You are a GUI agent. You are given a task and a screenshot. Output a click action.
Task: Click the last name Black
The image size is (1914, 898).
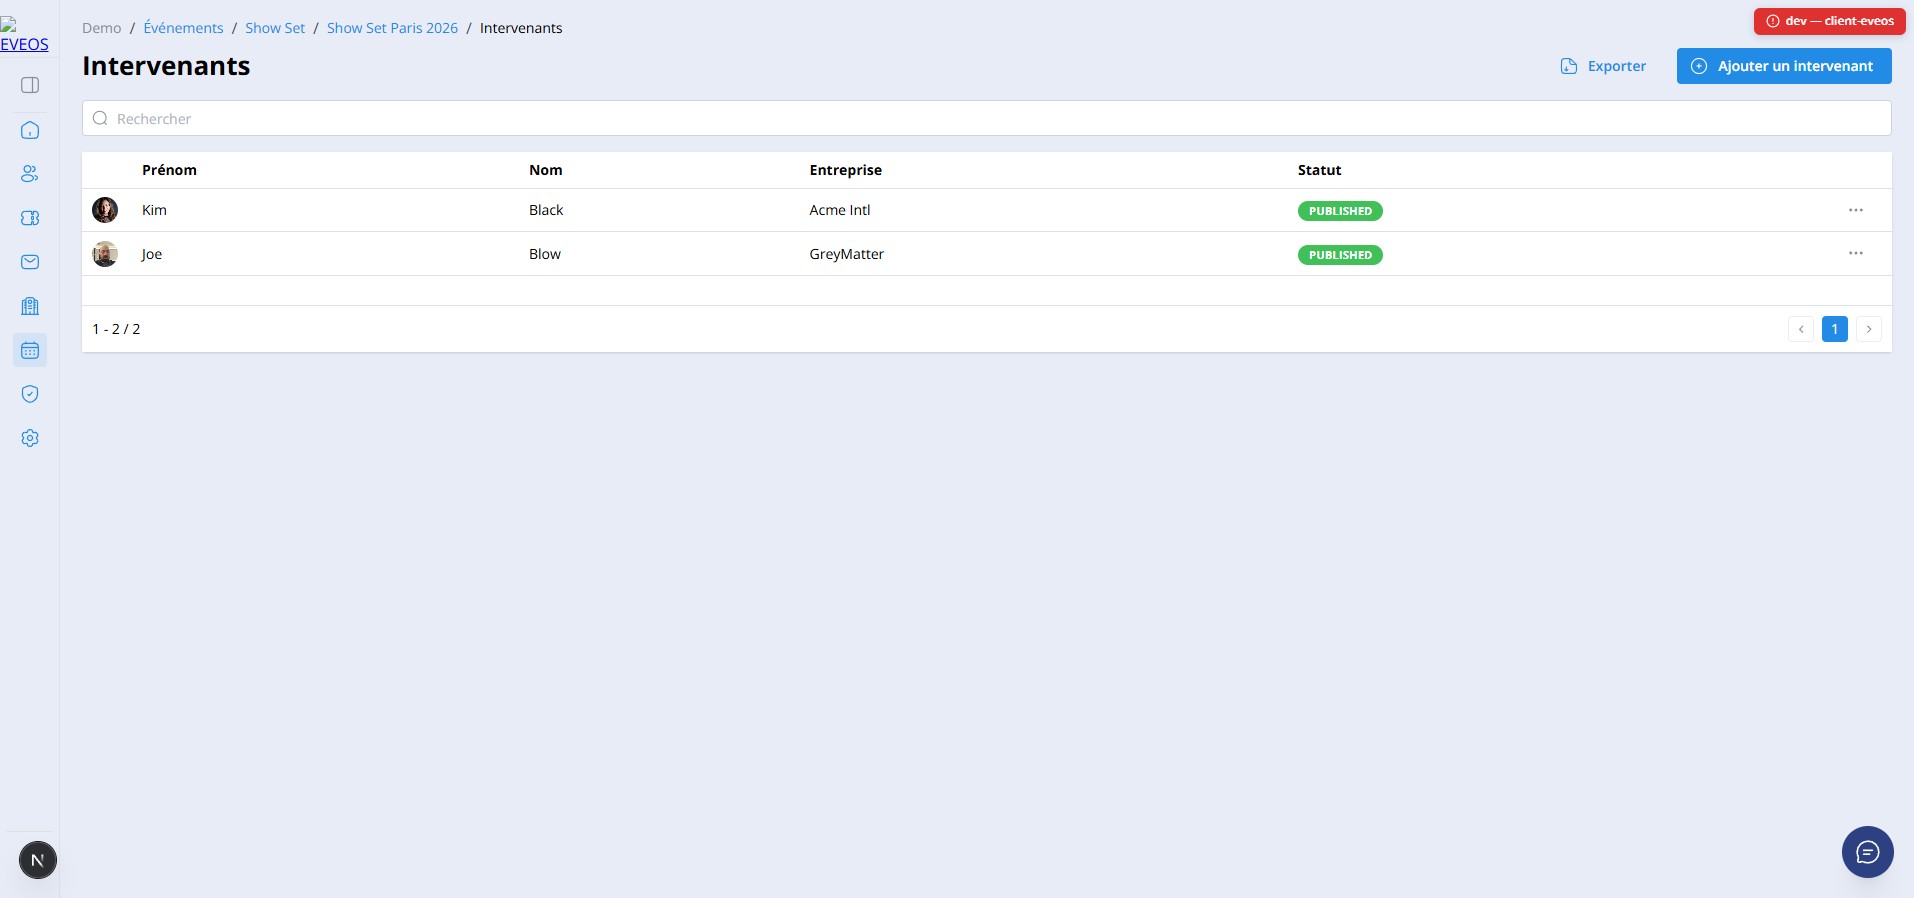pyautogui.click(x=546, y=210)
